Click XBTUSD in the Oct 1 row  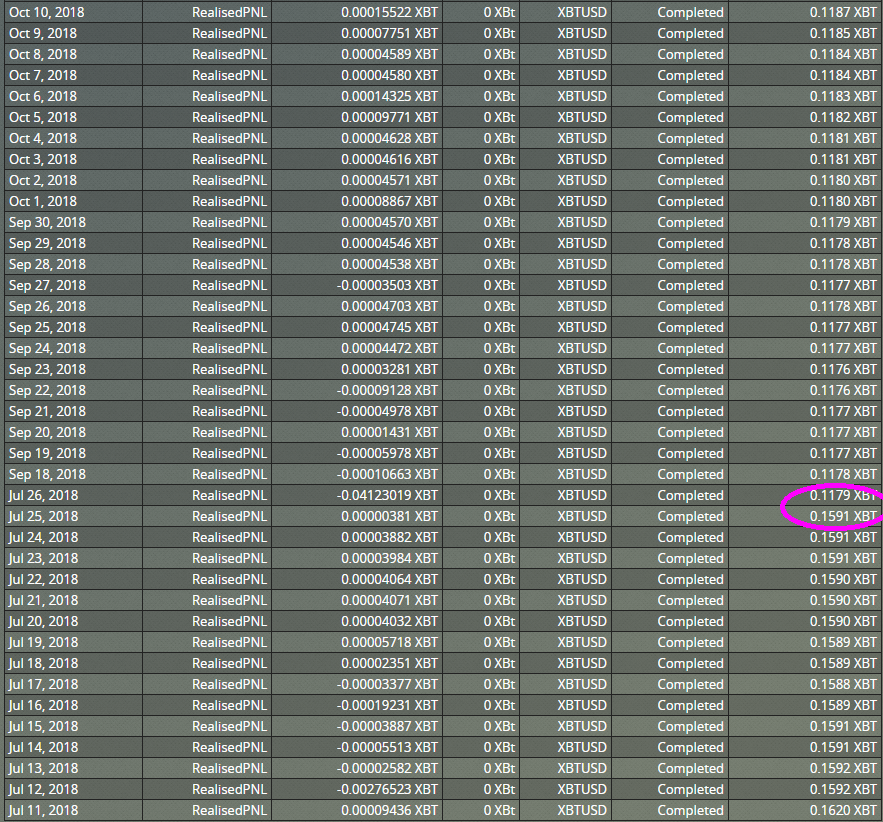(582, 201)
